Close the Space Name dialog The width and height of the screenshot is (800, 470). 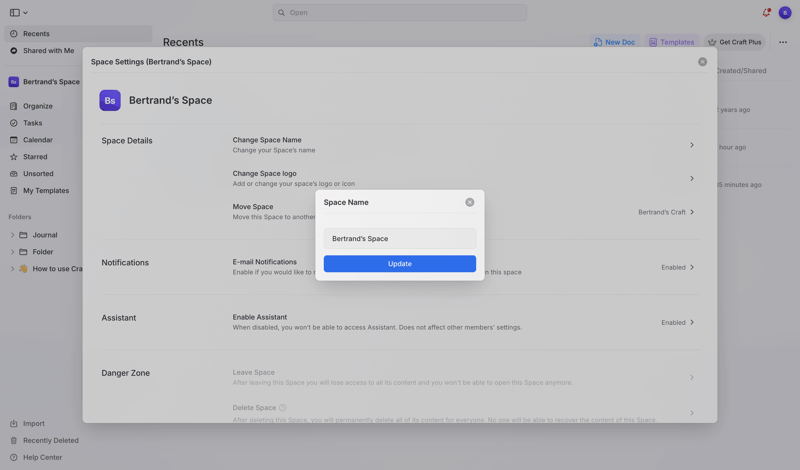point(469,202)
